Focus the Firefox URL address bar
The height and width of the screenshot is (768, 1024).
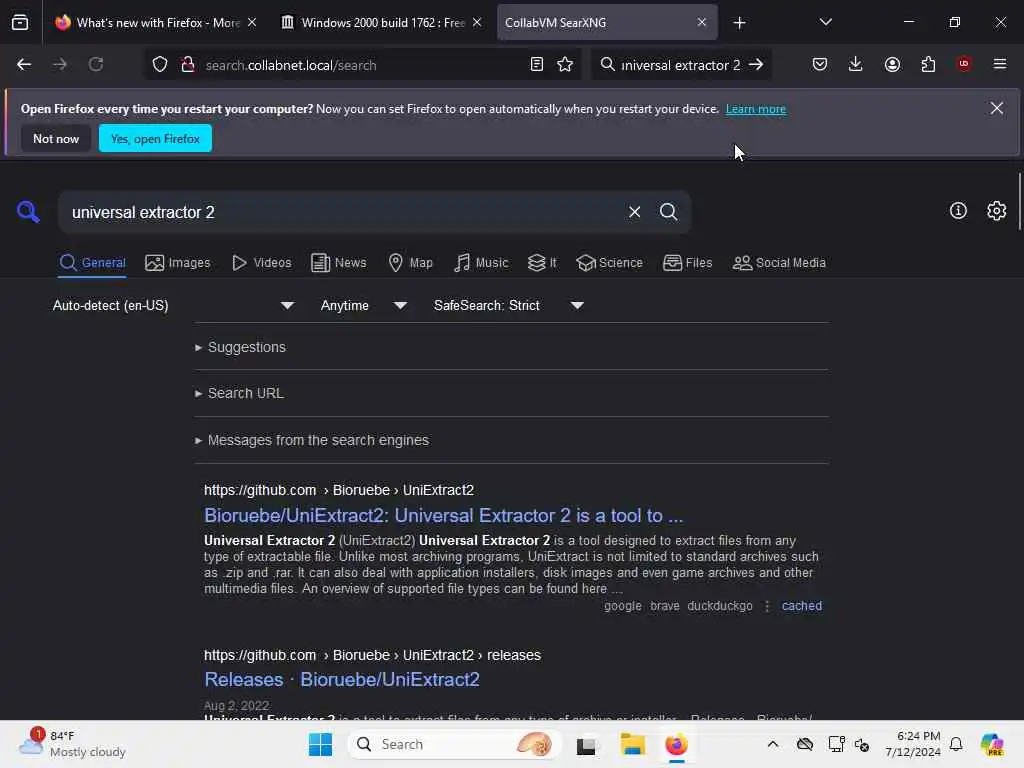click(362, 65)
